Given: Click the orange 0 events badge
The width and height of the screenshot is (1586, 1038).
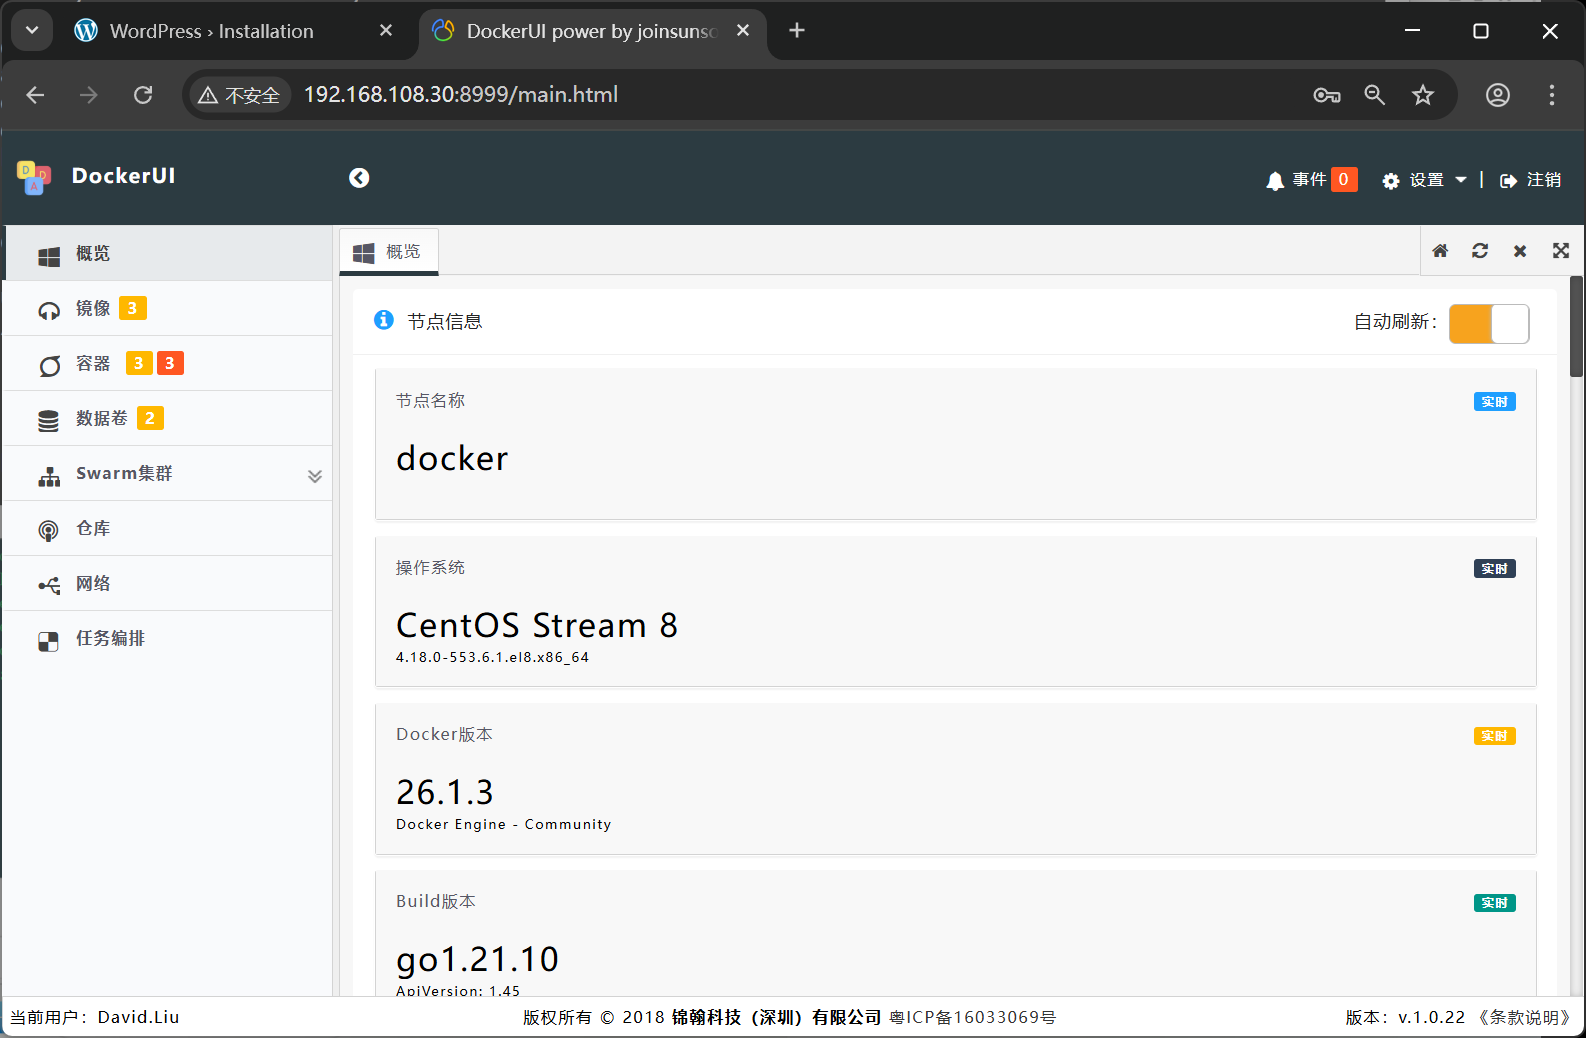Looking at the screenshot, I should pyautogui.click(x=1344, y=179).
